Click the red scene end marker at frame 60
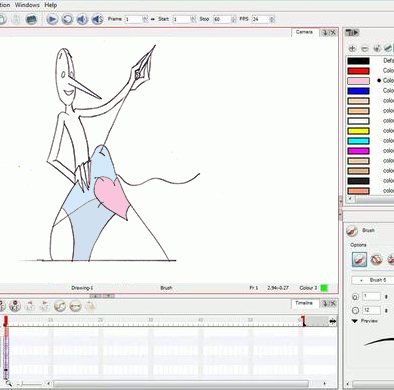The width and height of the screenshot is (394, 390). click(x=303, y=321)
